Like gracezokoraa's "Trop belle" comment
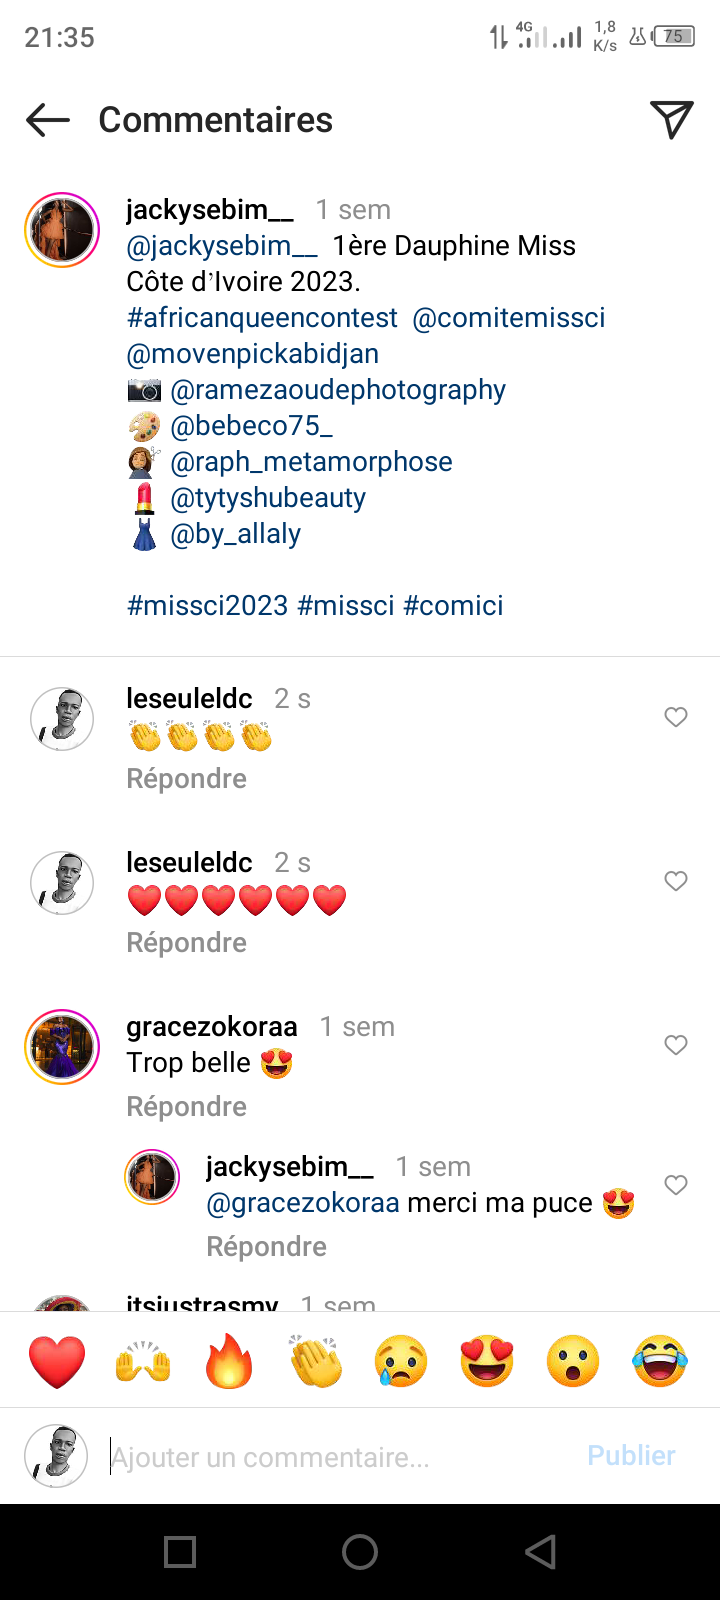The width and height of the screenshot is (720, 1600). (x=676, y=1045)
